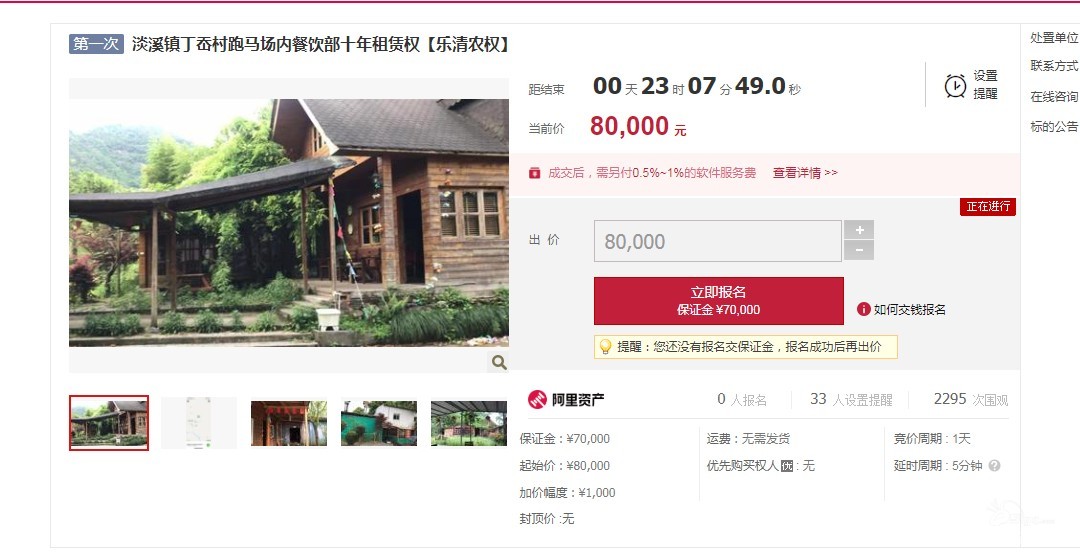Decrease bid with the minus stepper
The height and width of the screenshot is (552, 1080).
859,250
